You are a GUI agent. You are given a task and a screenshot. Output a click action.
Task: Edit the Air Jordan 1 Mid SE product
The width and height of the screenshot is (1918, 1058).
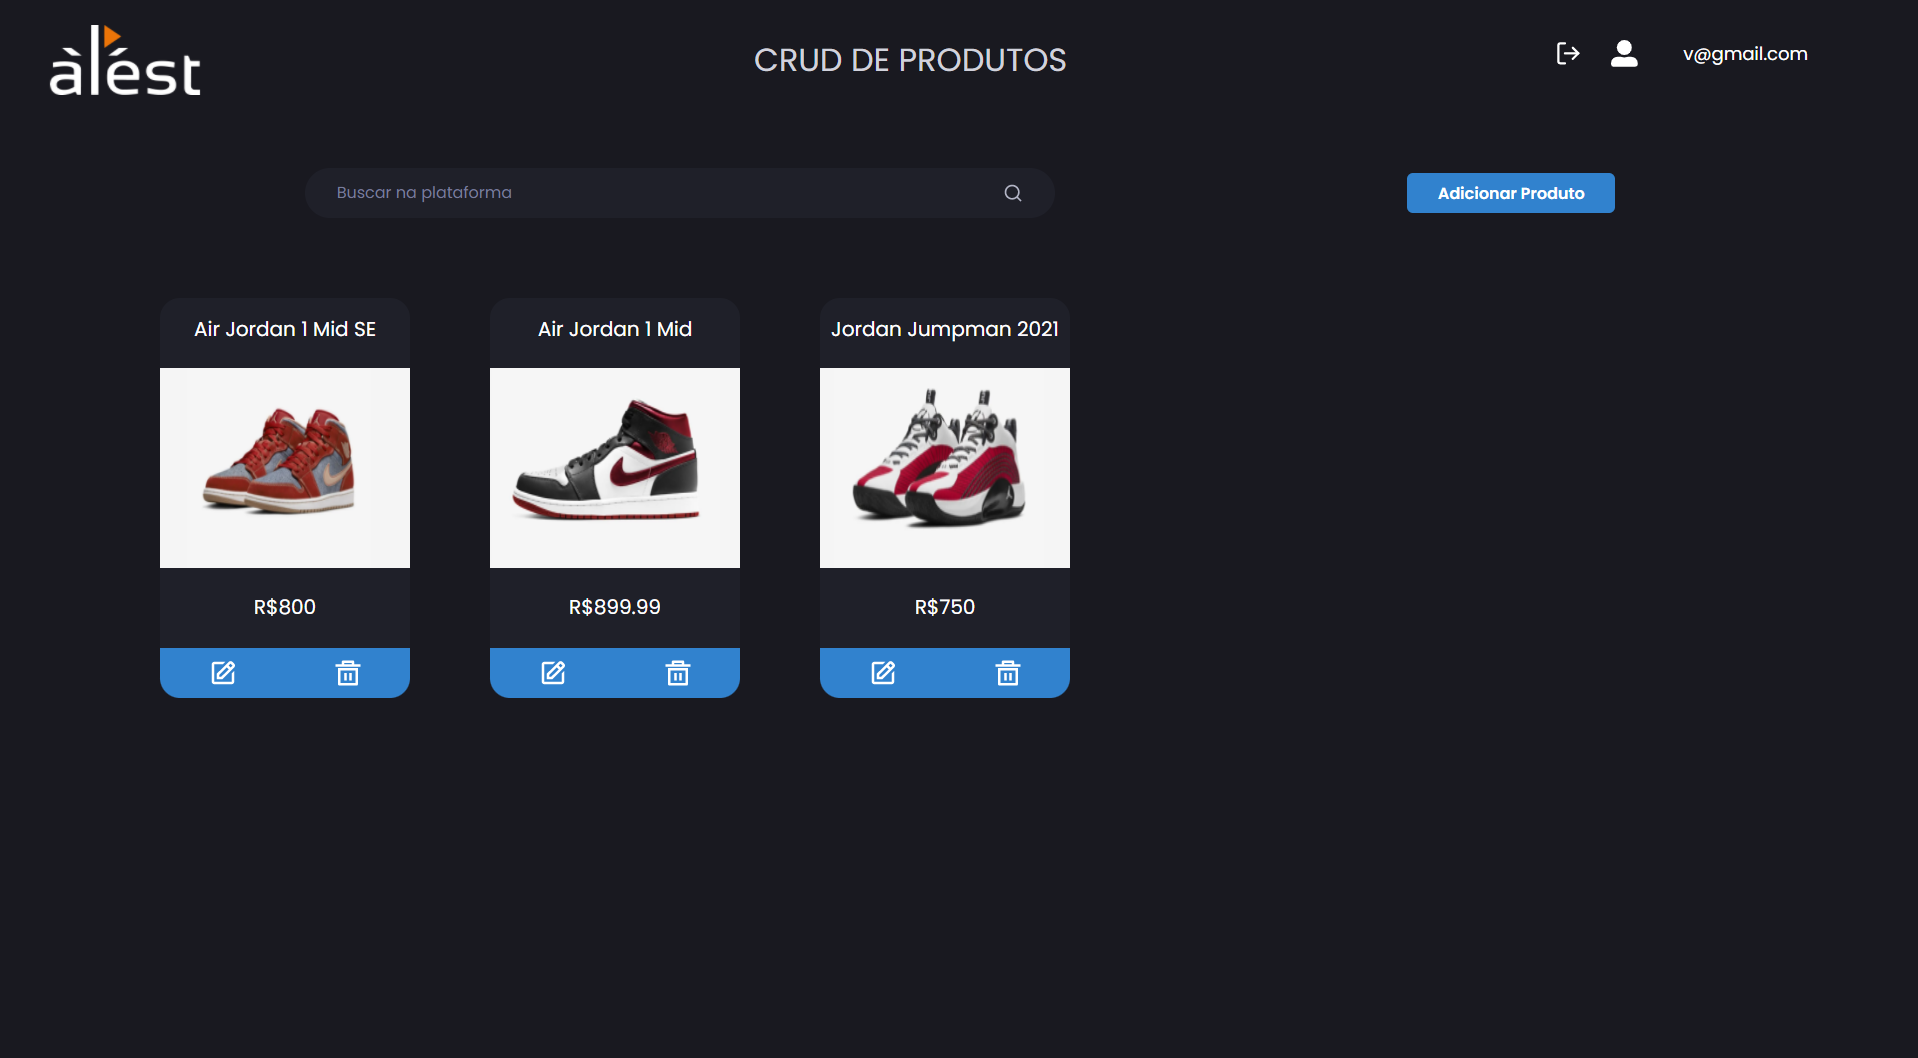point(223,673)
